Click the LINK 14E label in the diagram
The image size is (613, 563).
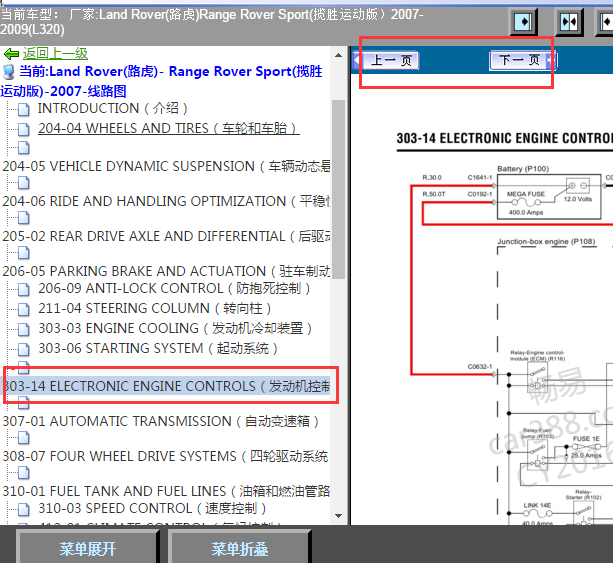(x=537, y=505)
